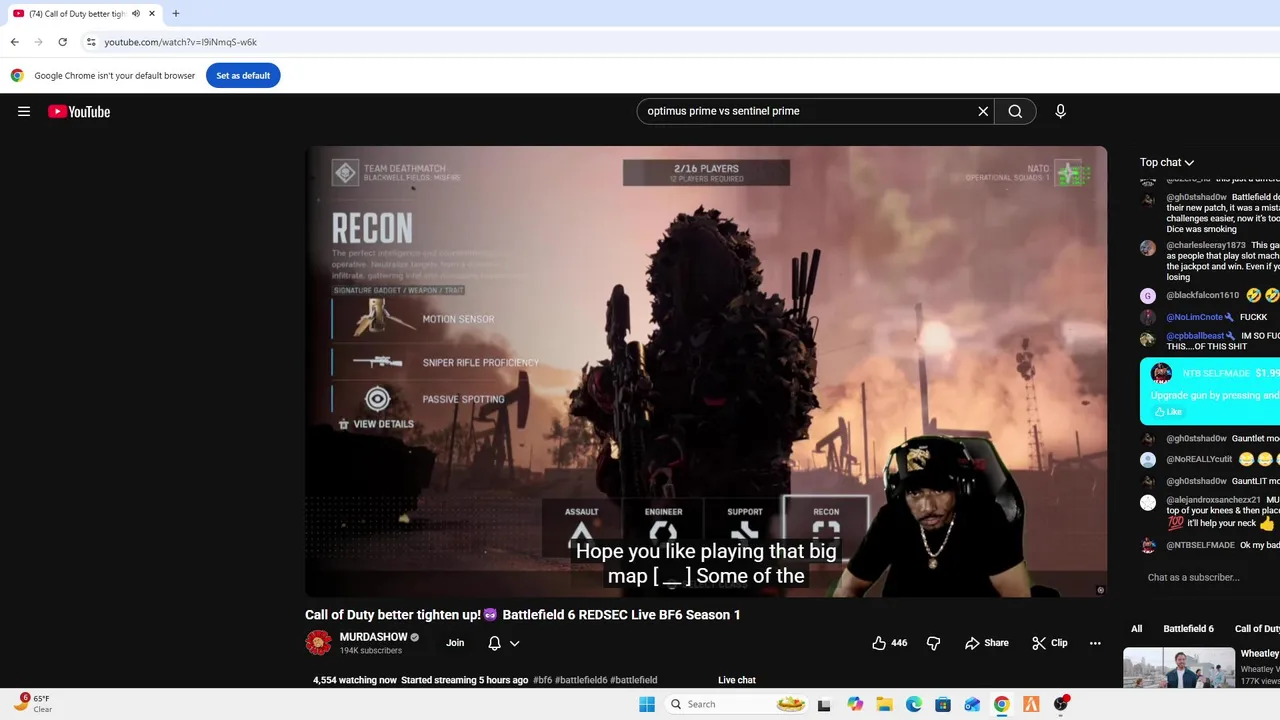
Task: Open the orange app on the taskbar
Action: [x=1031, y=704]
